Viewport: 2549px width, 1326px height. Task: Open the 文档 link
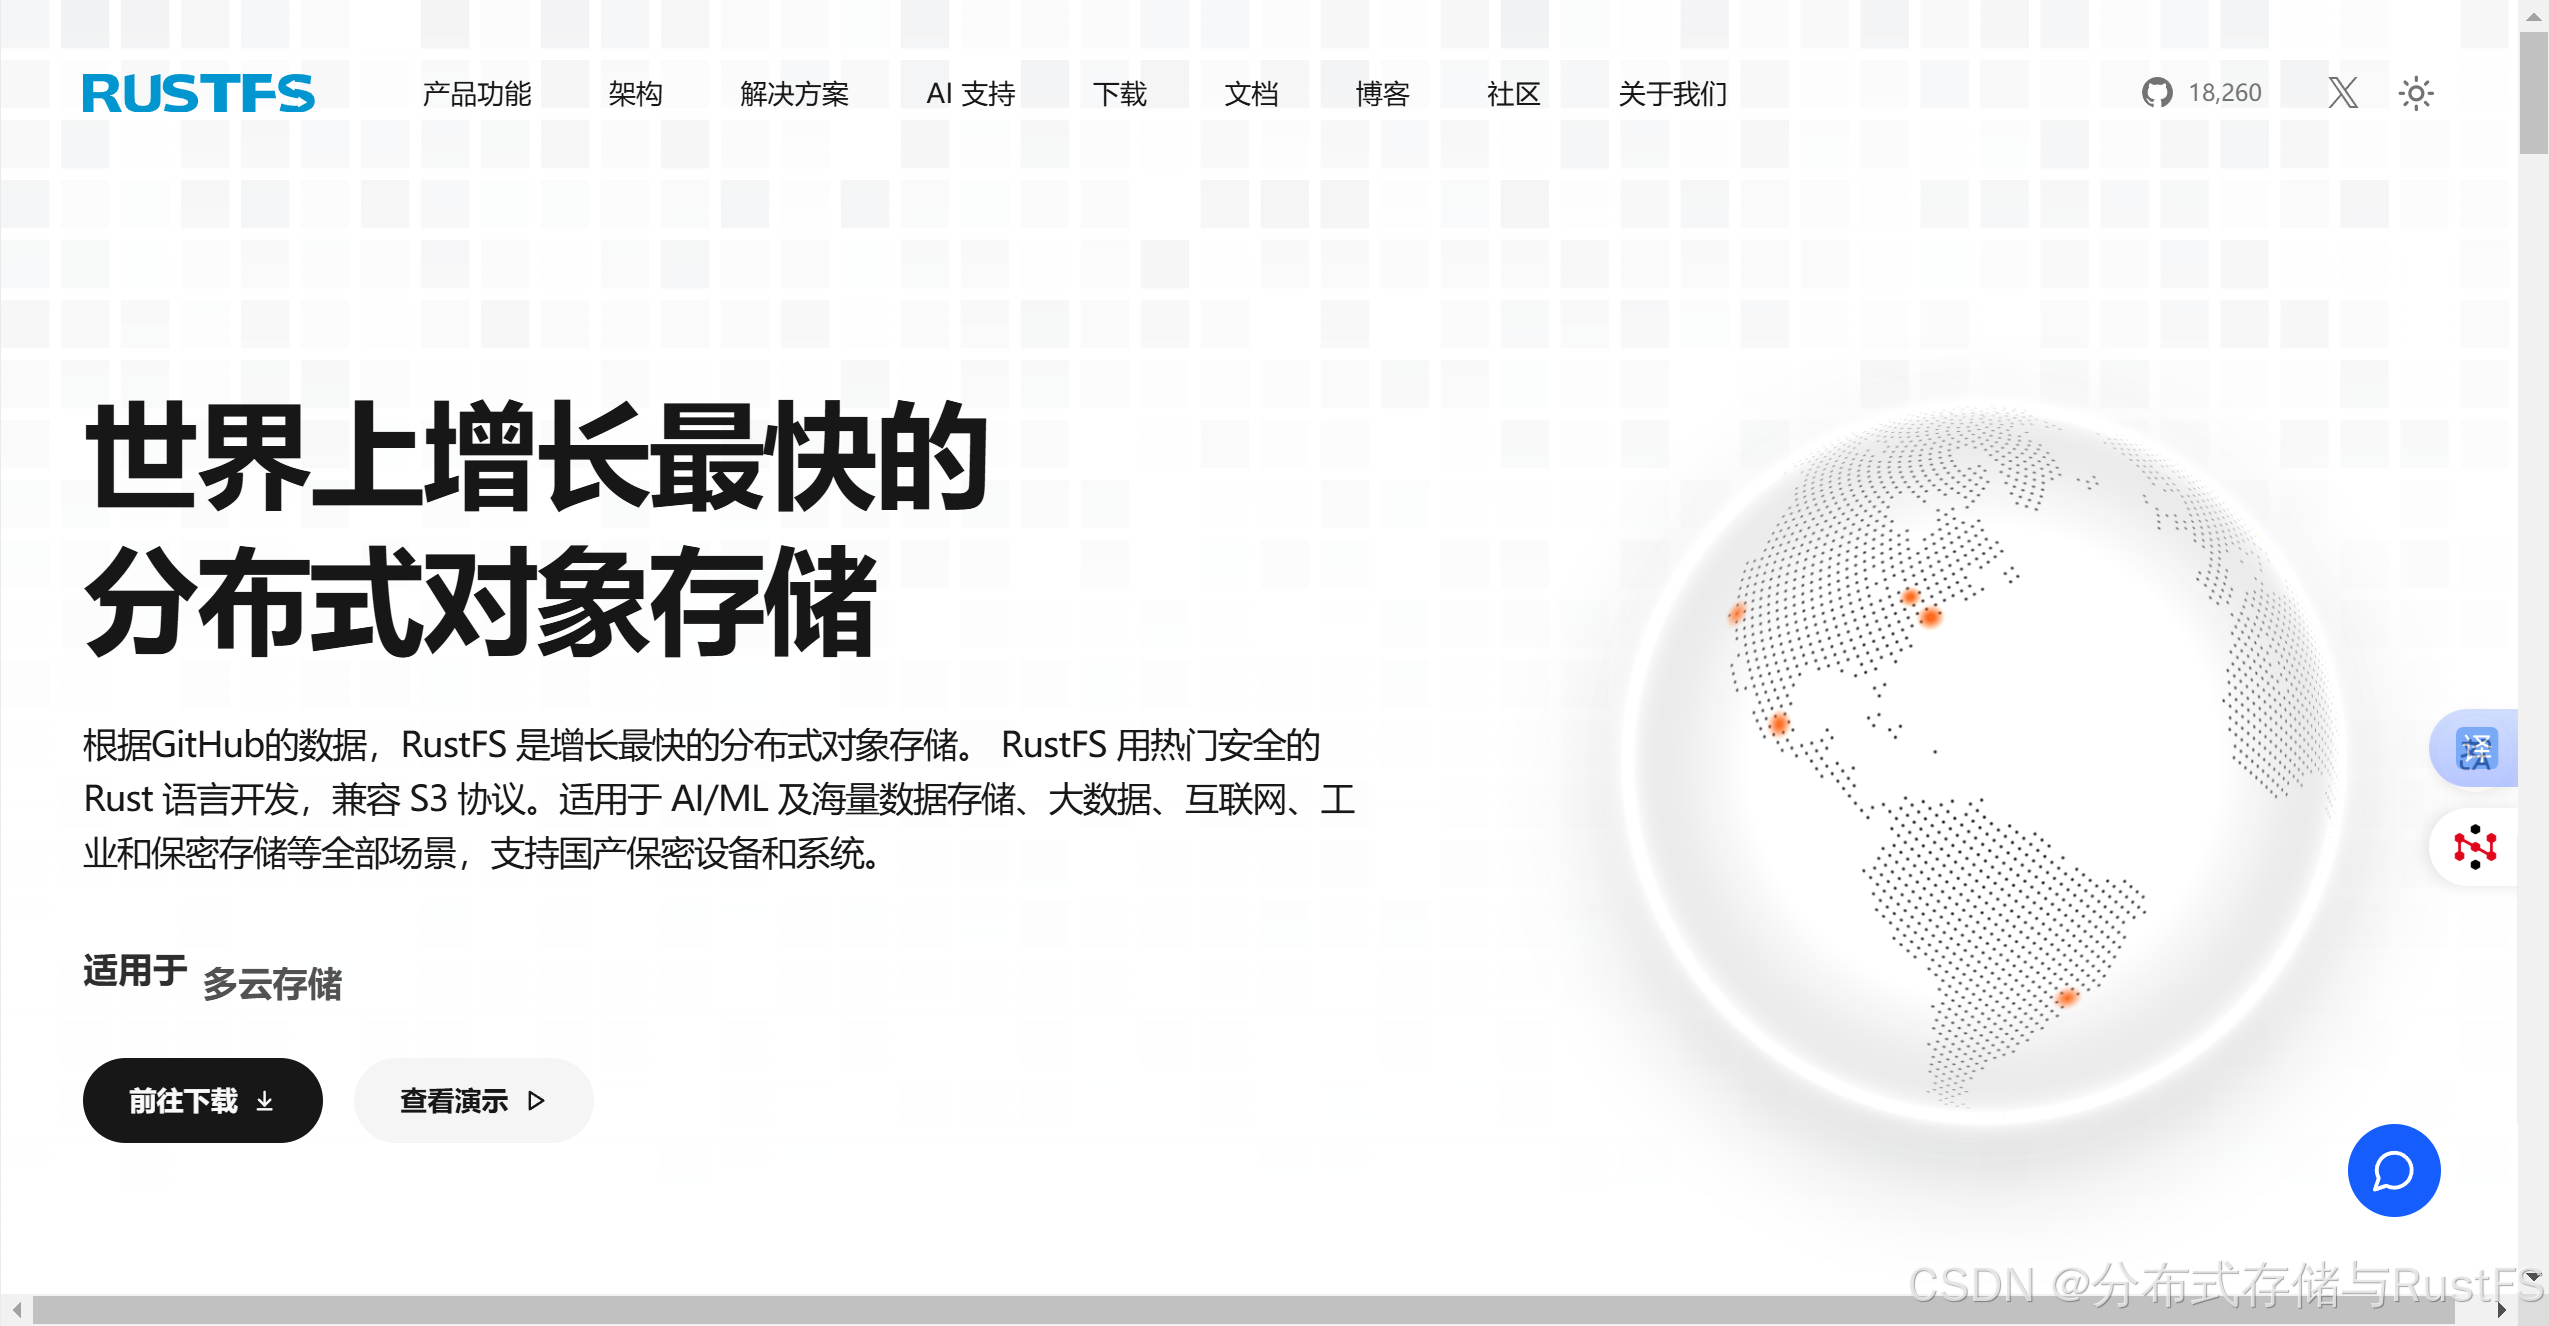(x=1251, y=94)
